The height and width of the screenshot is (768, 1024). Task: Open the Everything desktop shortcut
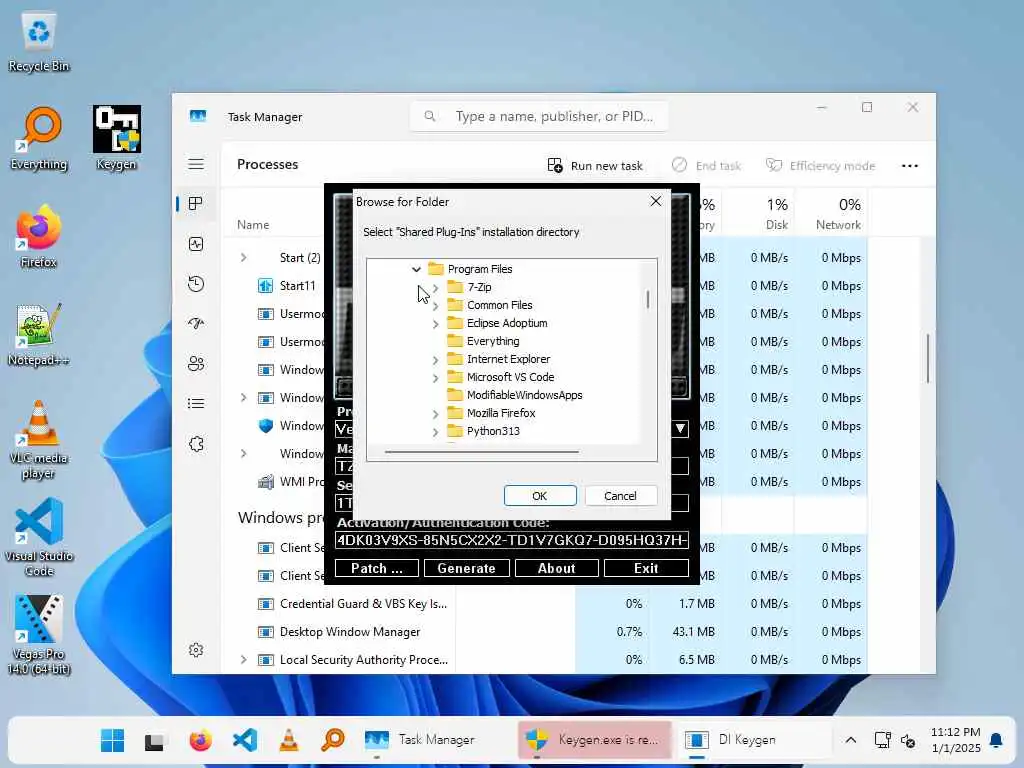pos(39,138)
